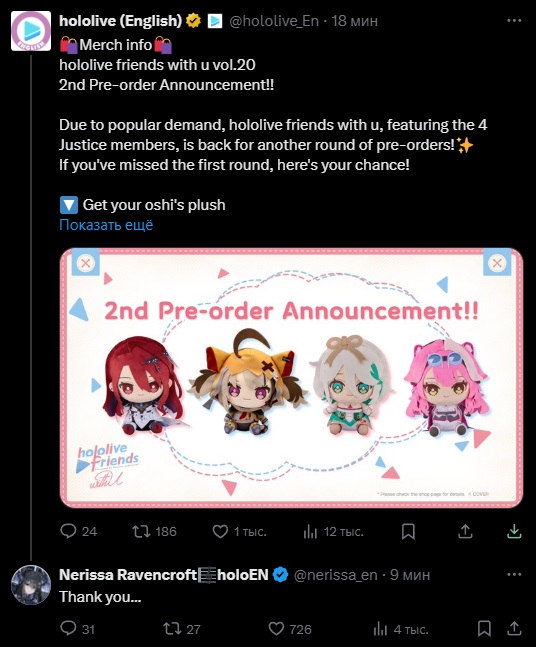Open the 2nd Pre-order Announcement image
Viewport: 536px width, 647px height.
(291, 378)
